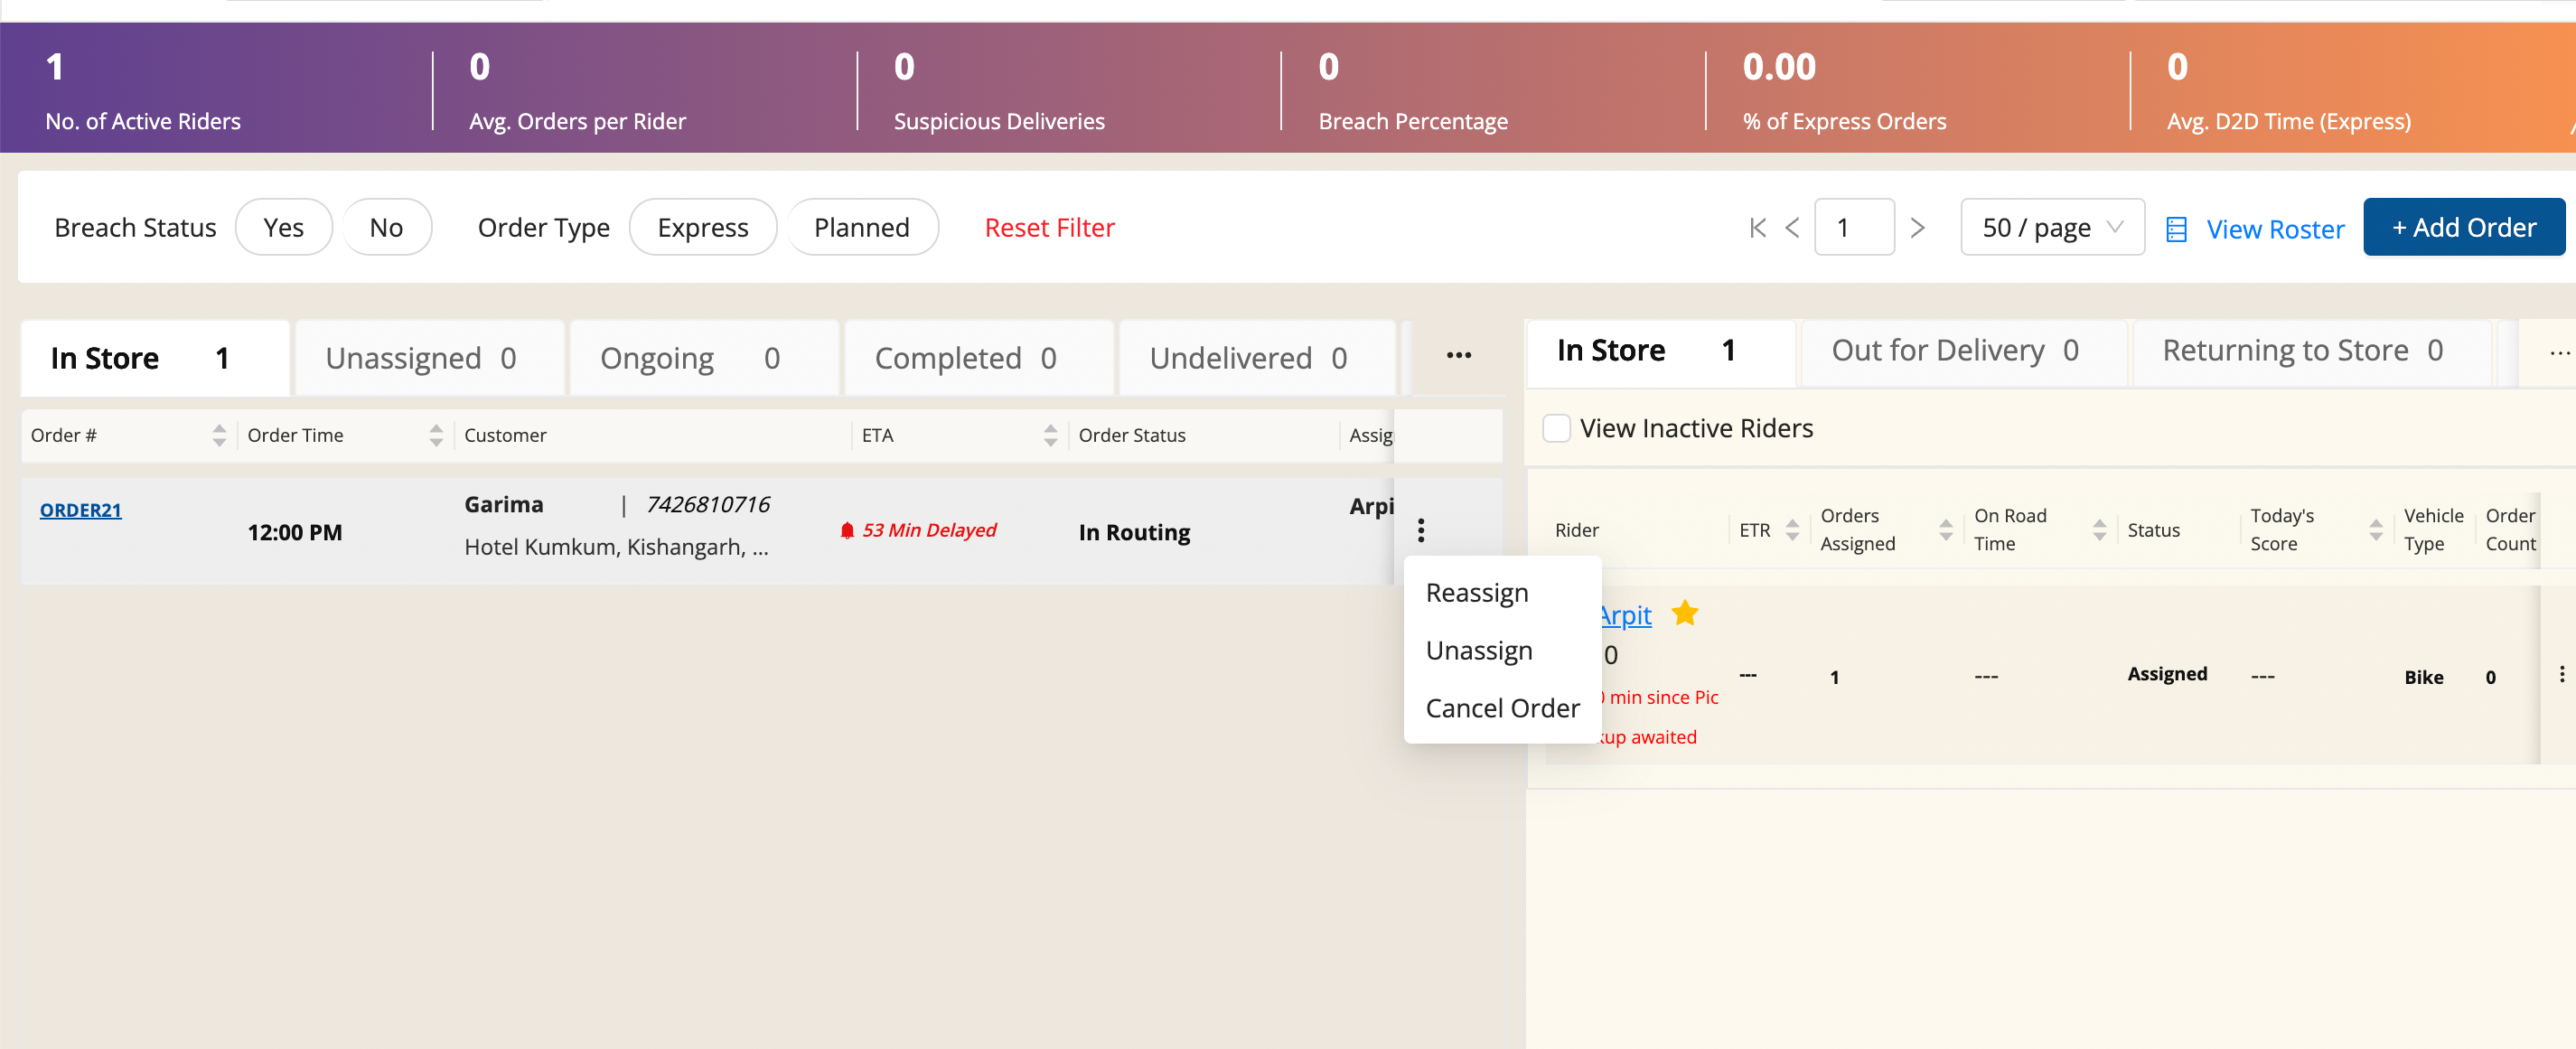Screen dimensions: 2576x1049
Task: Open the 50 / page dropdown
Action: [x=2051, y=228]
